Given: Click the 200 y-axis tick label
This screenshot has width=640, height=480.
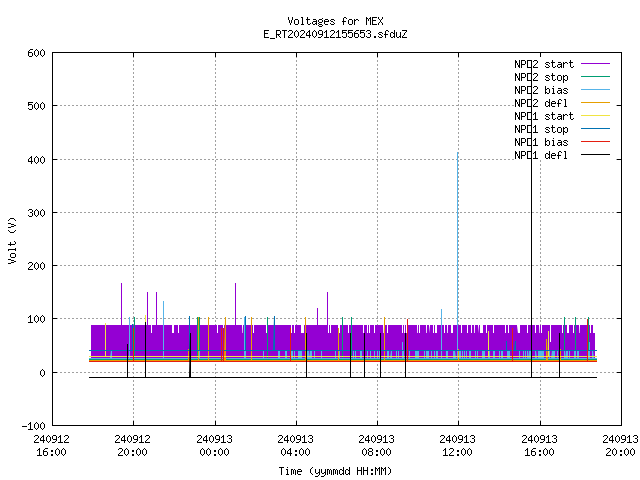Looking at the screenshot, I should pyautogui.click(x=36, y=266).
